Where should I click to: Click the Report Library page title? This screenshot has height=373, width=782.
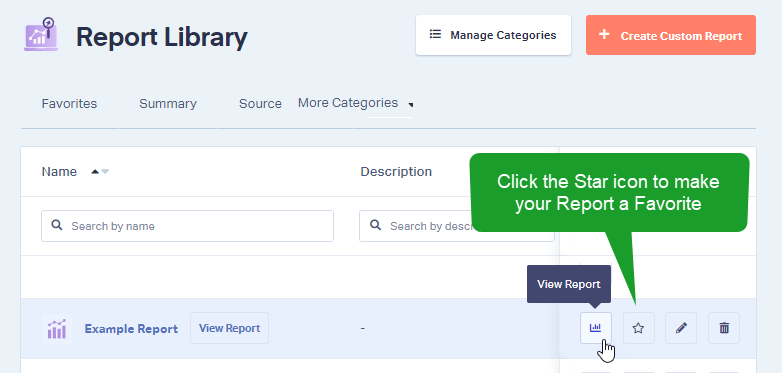pyautogui.click(x=162, y=37)
